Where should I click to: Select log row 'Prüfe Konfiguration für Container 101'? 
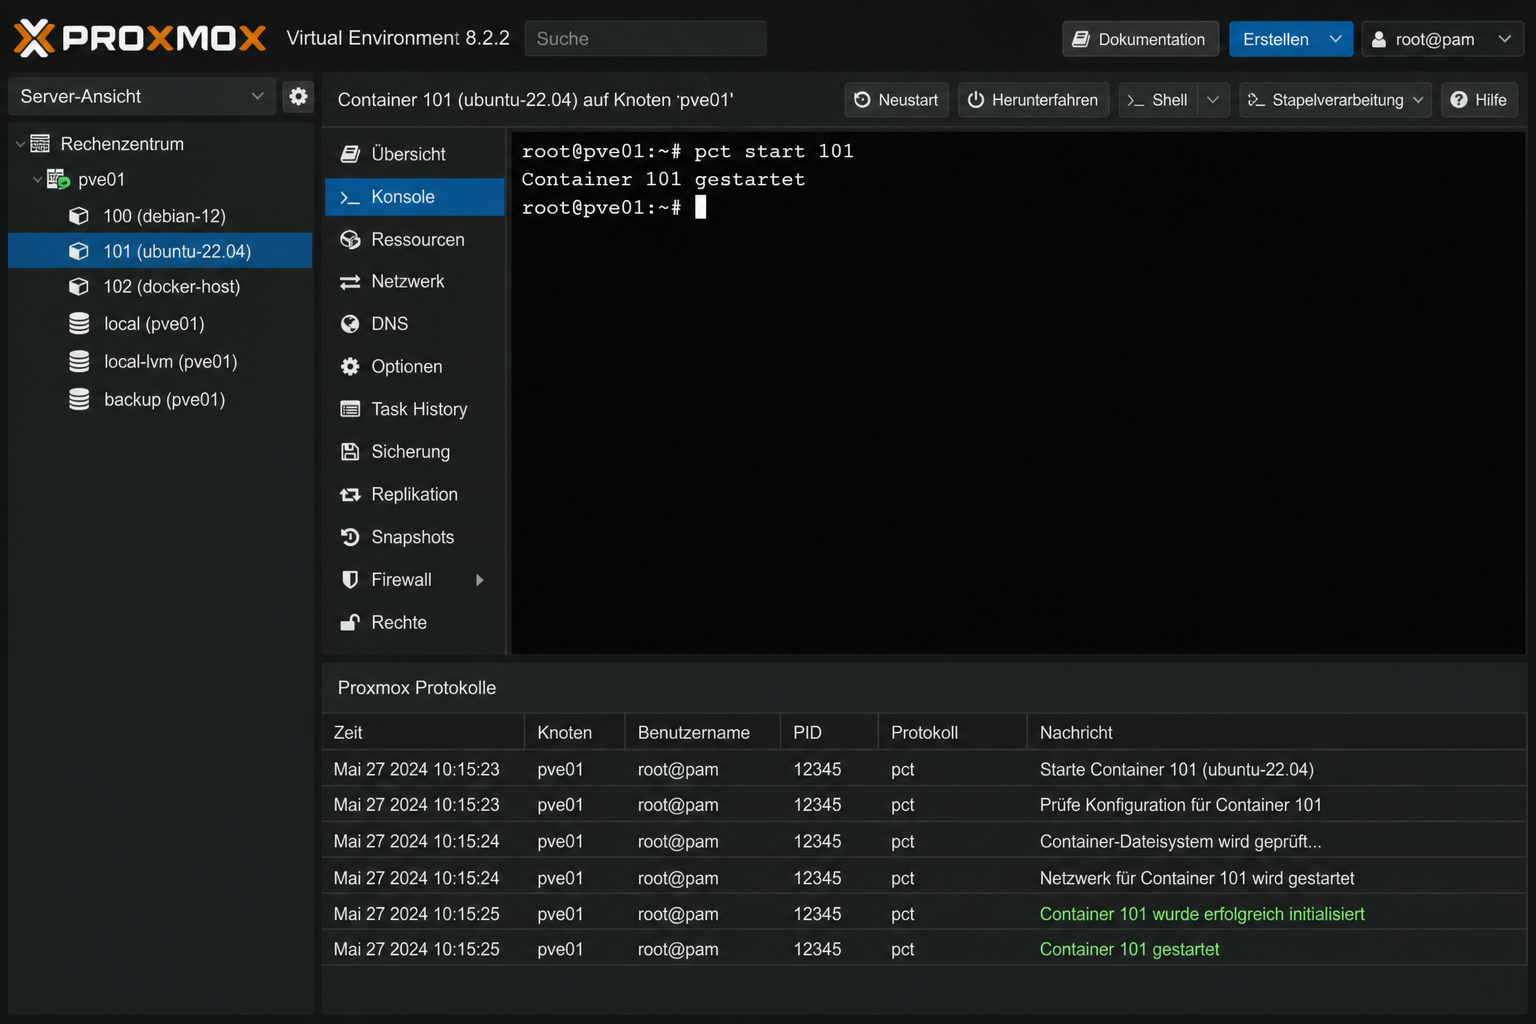(924, 805)
